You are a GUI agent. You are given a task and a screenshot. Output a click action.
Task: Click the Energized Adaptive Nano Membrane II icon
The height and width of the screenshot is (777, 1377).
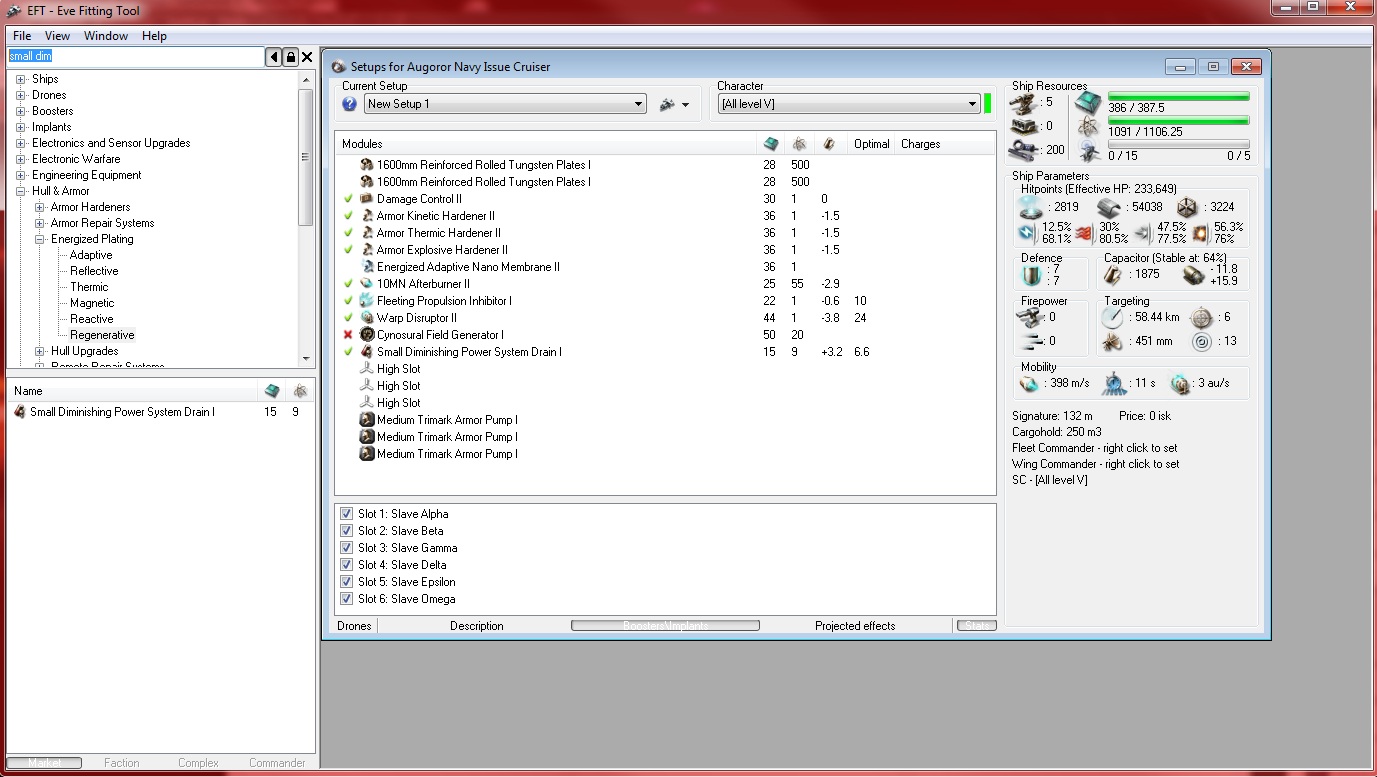(367, 267)
